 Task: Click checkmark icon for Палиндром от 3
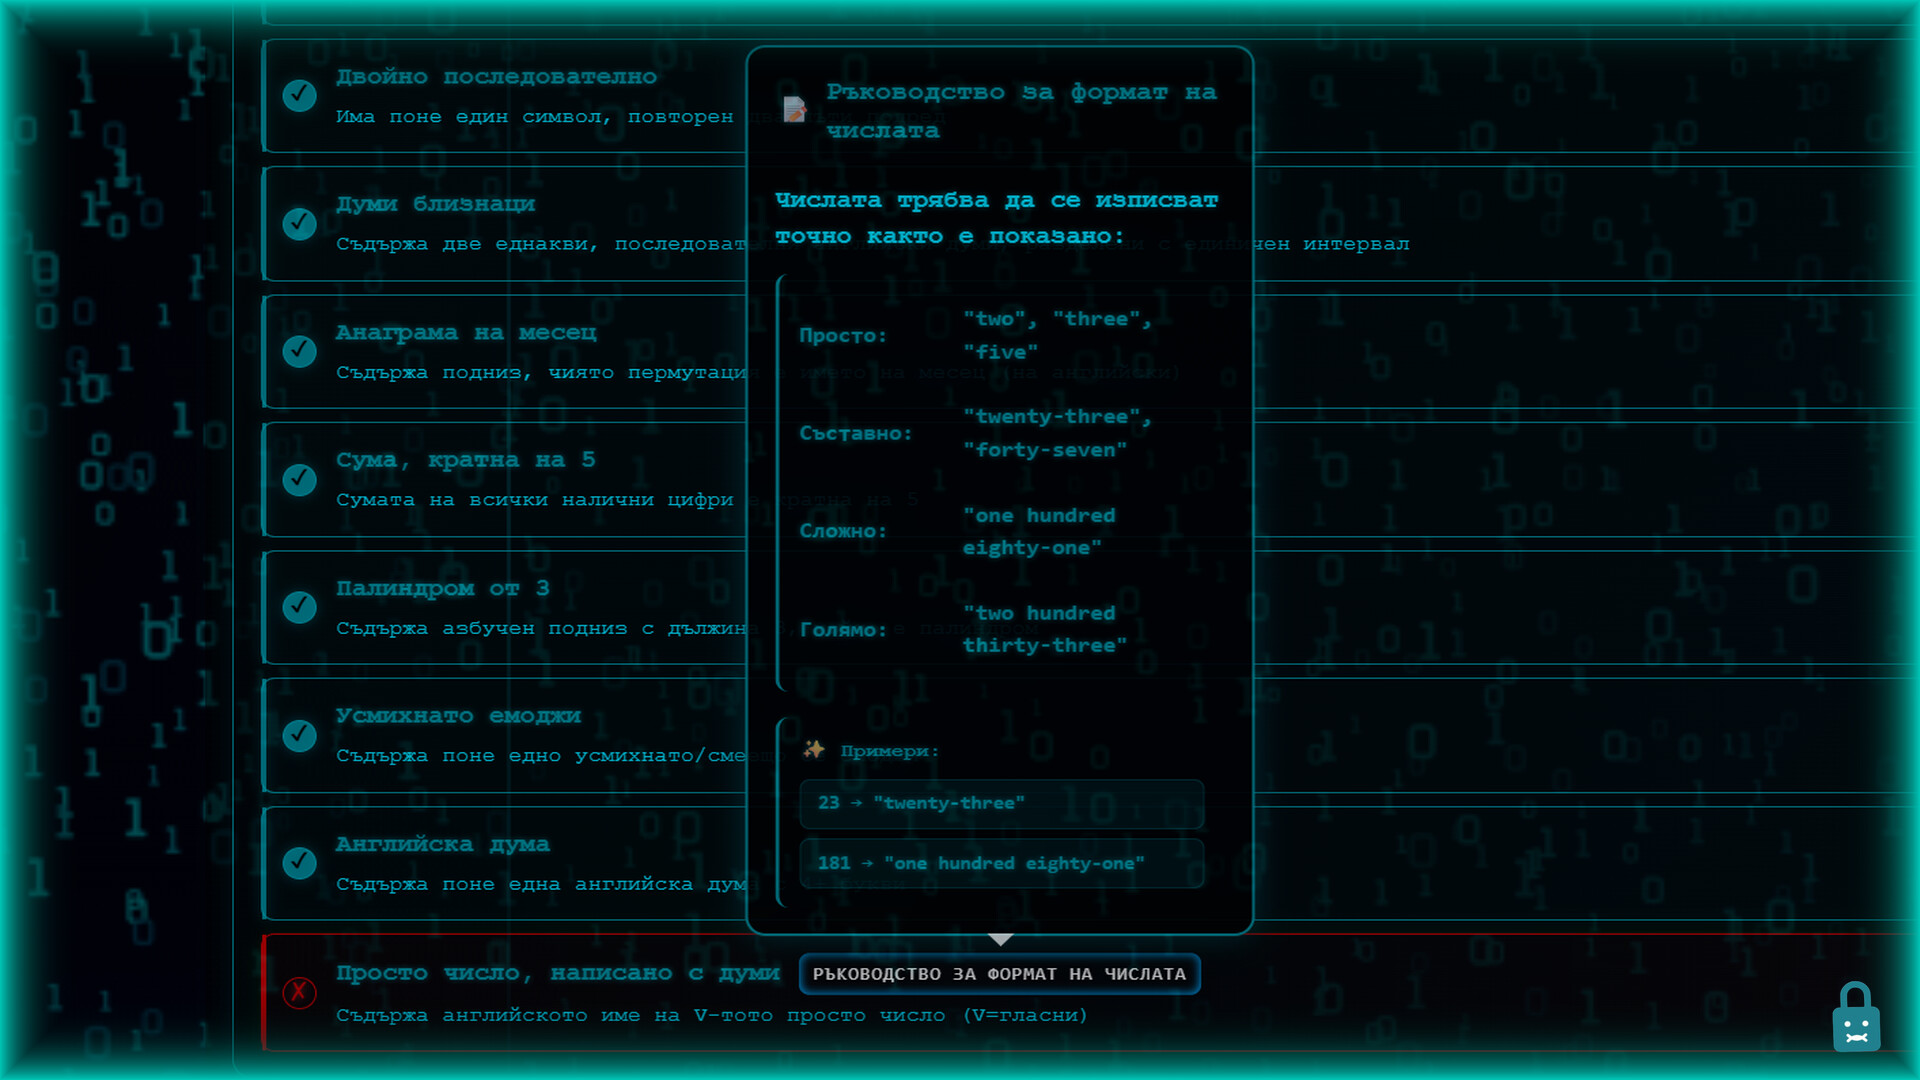point(299,607)
